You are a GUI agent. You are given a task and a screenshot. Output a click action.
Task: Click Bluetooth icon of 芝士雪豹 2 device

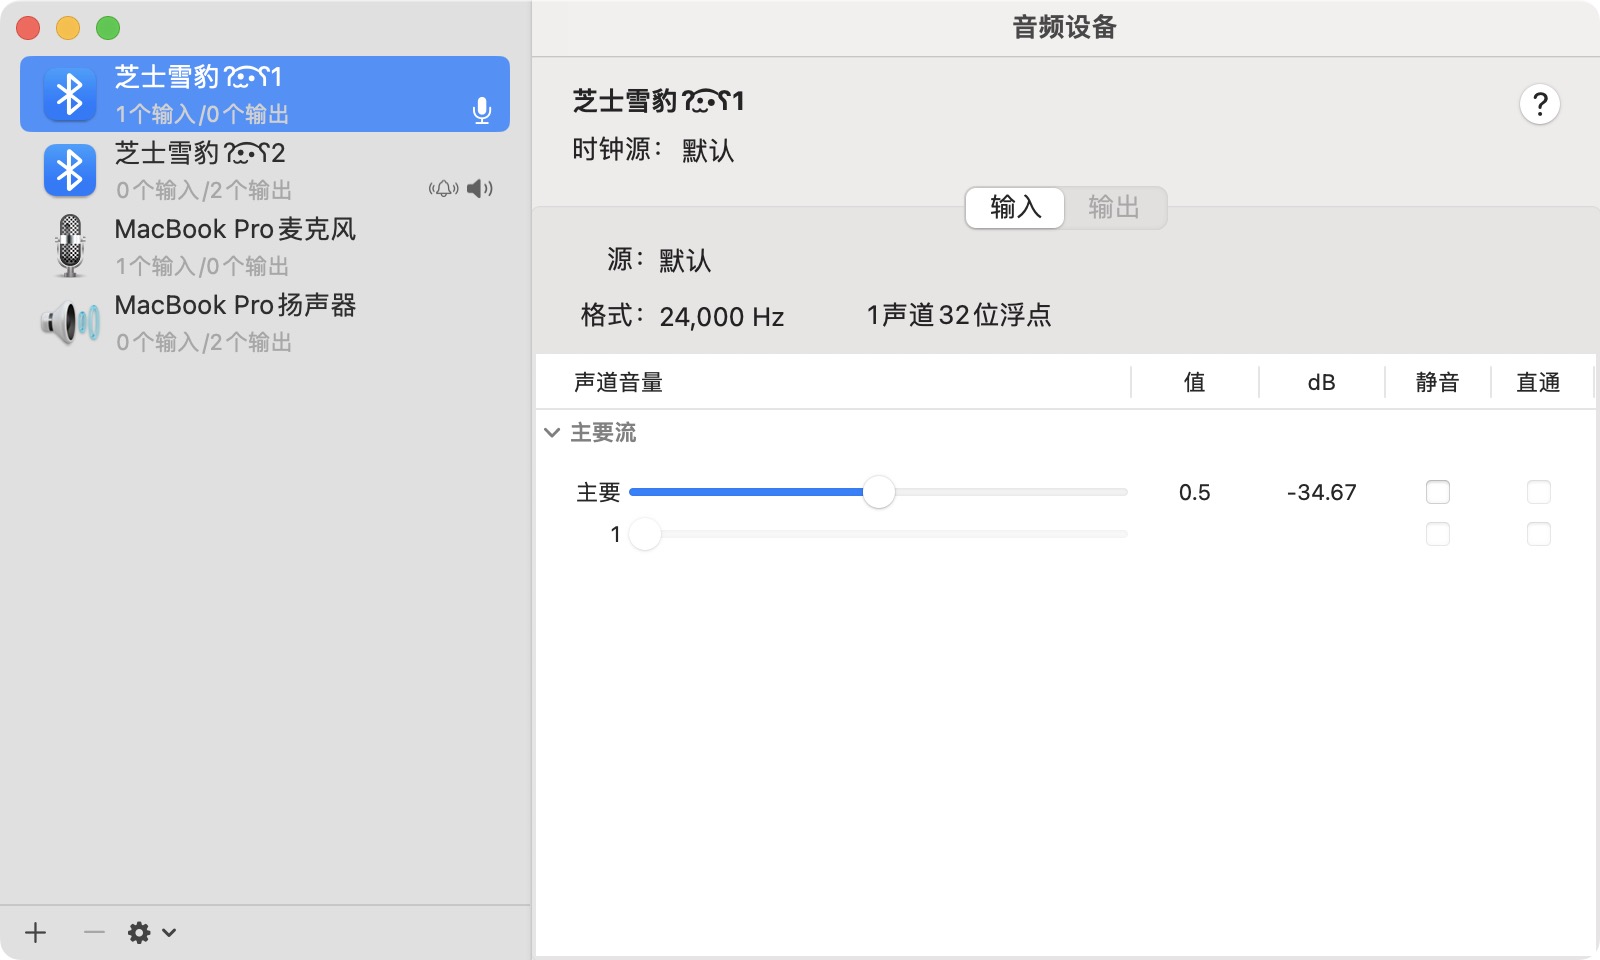69,171
